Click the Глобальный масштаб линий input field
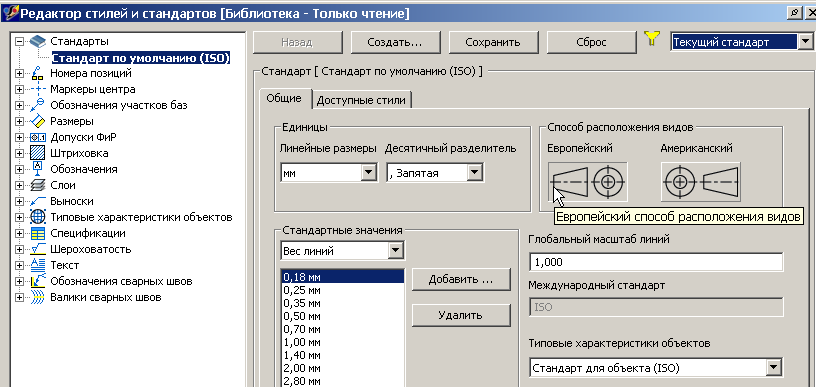The width and height of the screenshot is (816, 387). tap(656, 262)
